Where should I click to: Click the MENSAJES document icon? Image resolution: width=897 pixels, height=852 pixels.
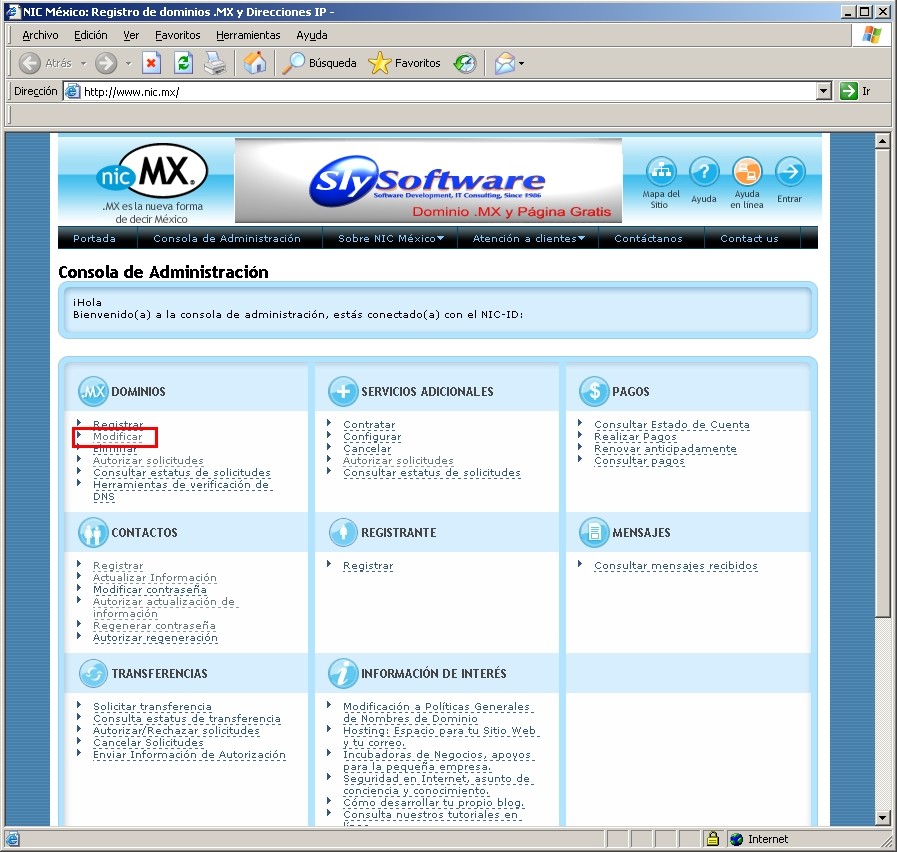pyautogui.click(x=594, y=532)
